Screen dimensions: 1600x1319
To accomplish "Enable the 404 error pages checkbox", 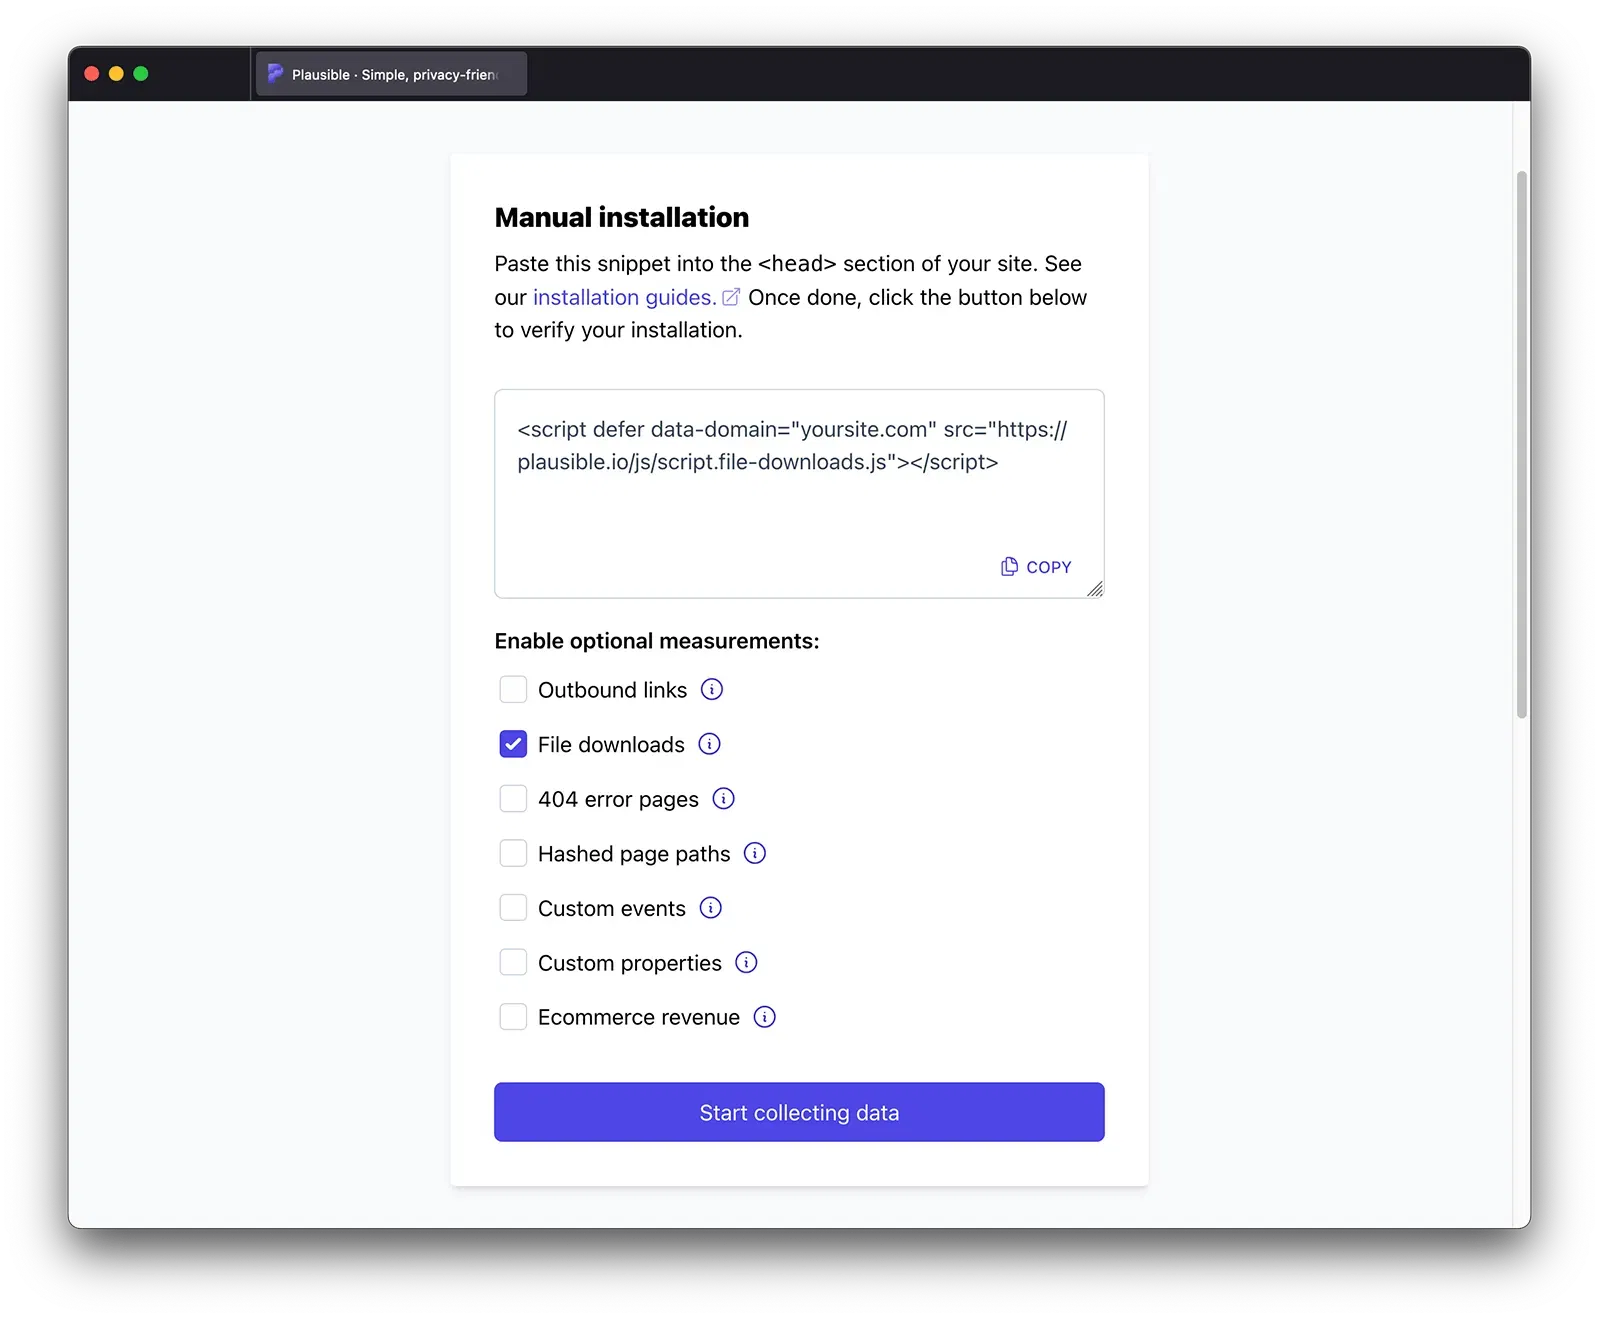I will [x=513, y=798].
